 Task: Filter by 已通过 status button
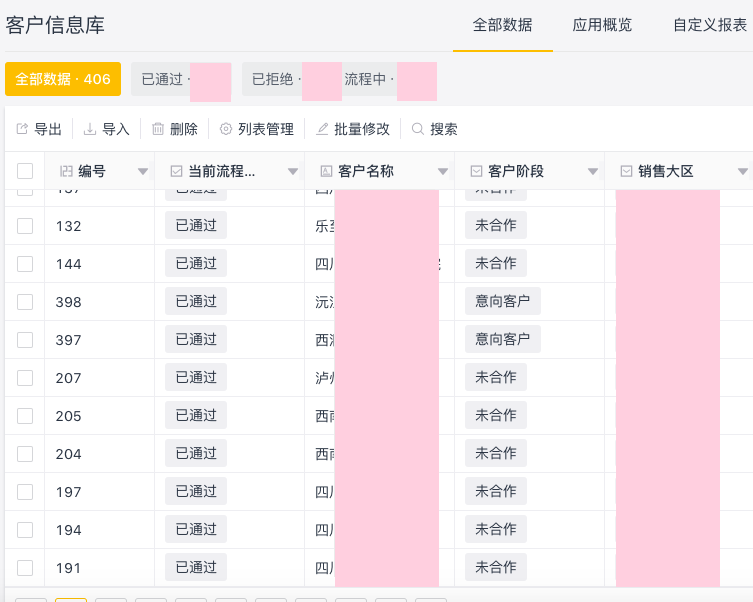(163, 79)
